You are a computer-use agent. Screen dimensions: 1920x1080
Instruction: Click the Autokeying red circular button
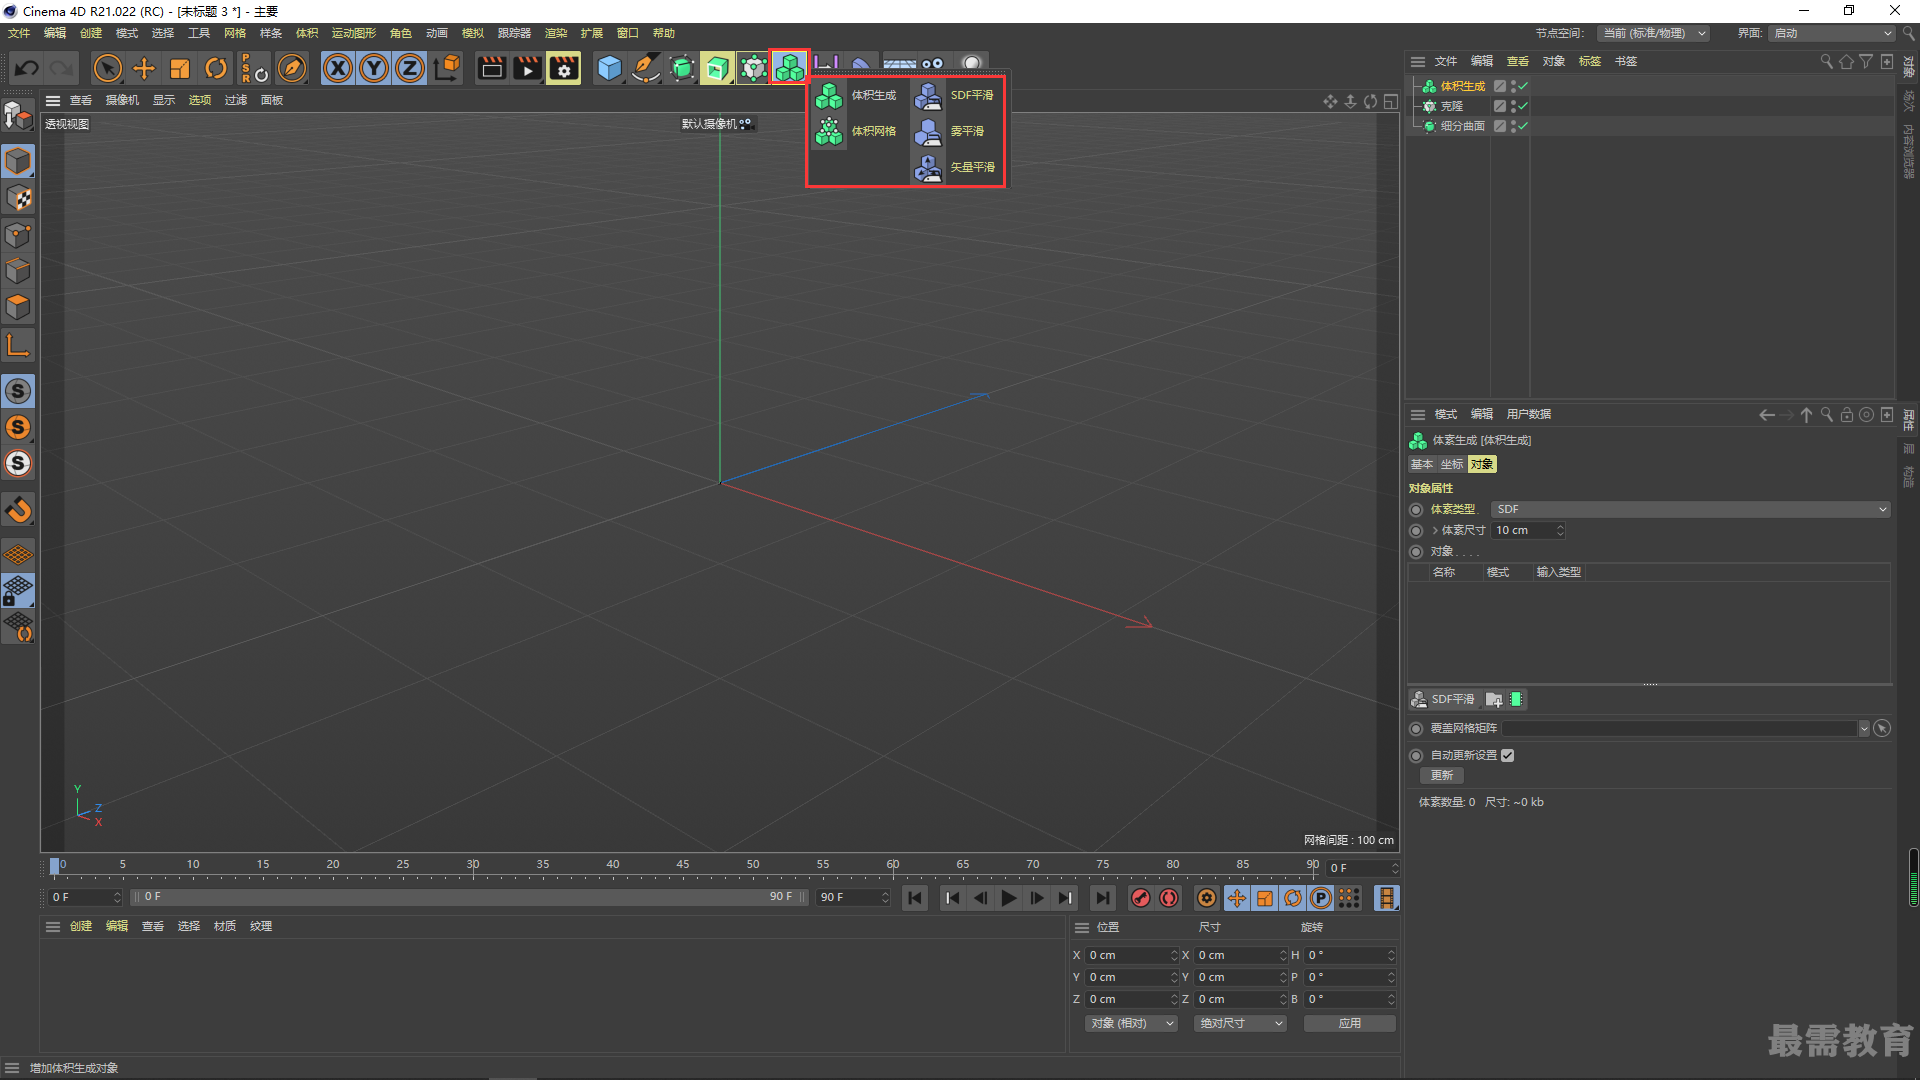1169,898
